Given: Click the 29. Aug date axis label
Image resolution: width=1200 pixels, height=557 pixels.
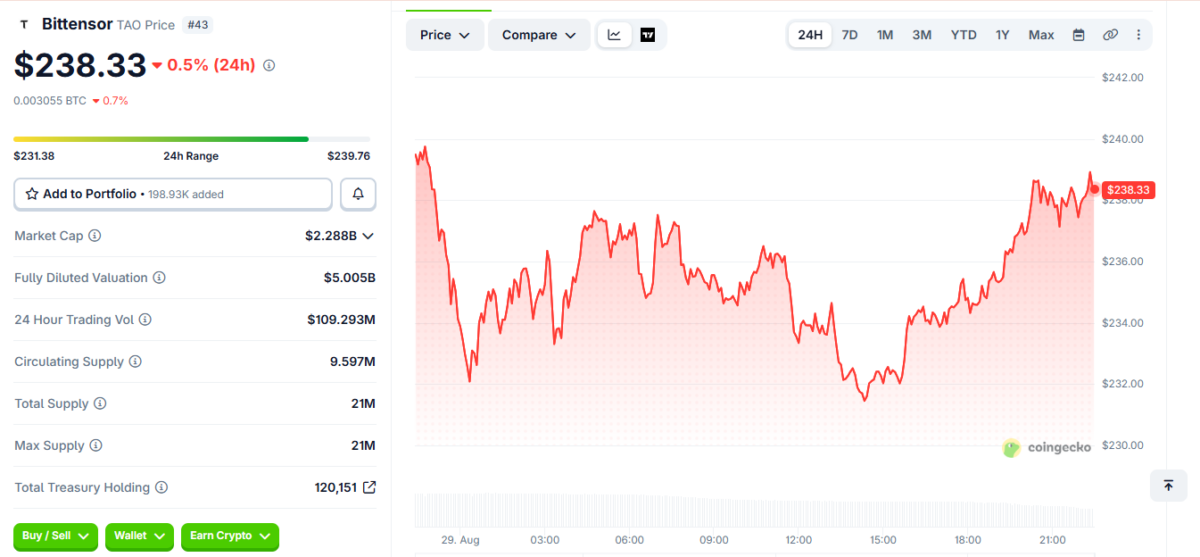Looking at the screenshot, I should [x=461, y=540].
